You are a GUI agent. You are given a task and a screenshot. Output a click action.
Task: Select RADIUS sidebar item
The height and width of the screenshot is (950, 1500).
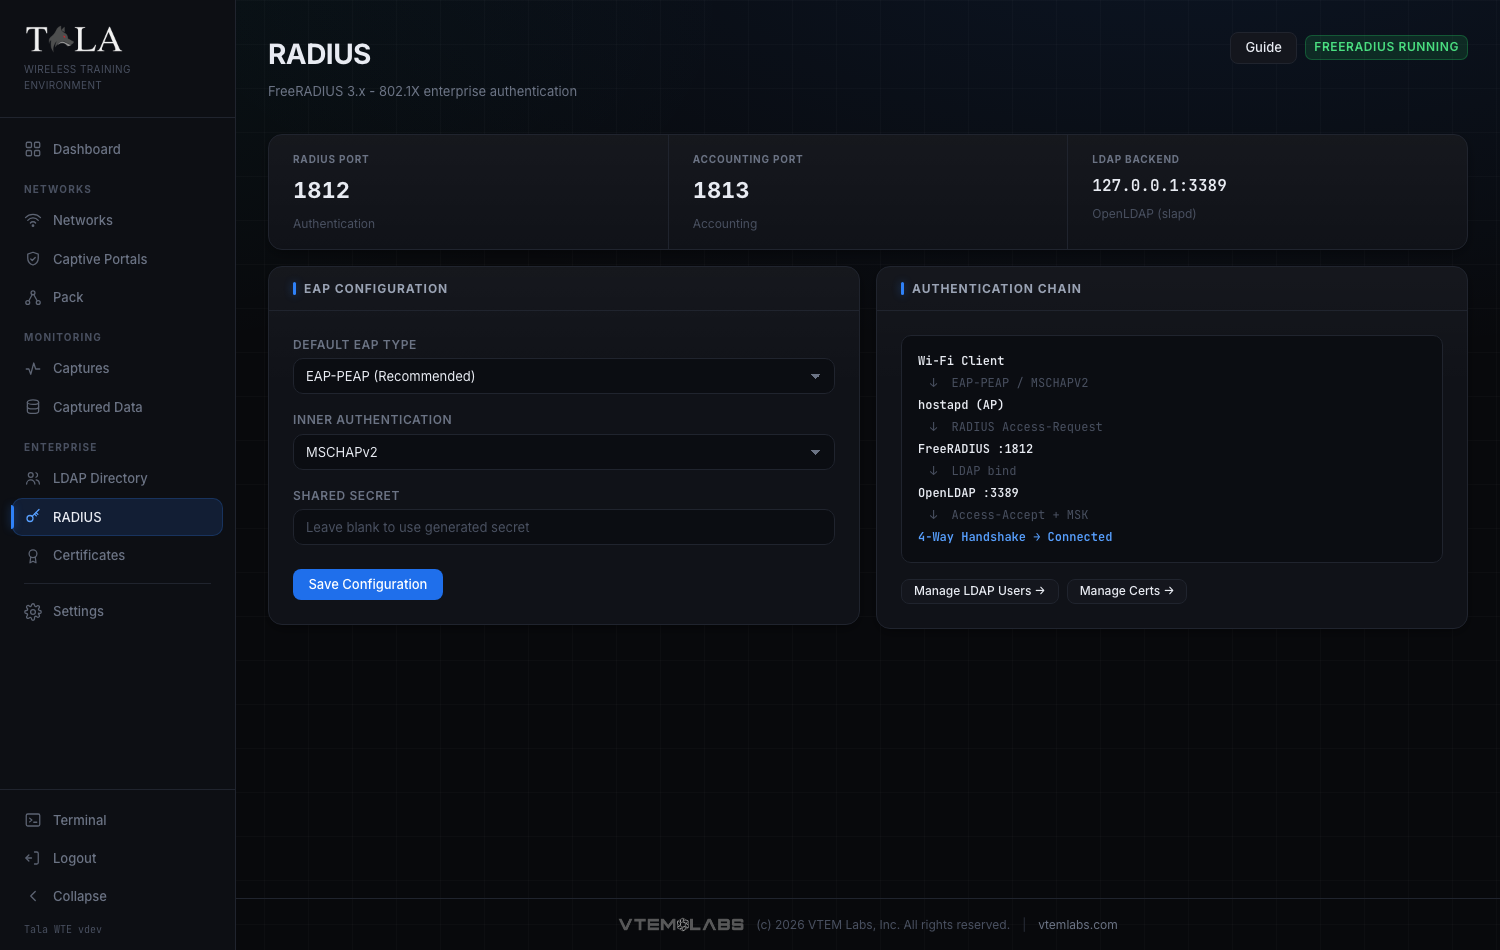[x=117, y=517]
